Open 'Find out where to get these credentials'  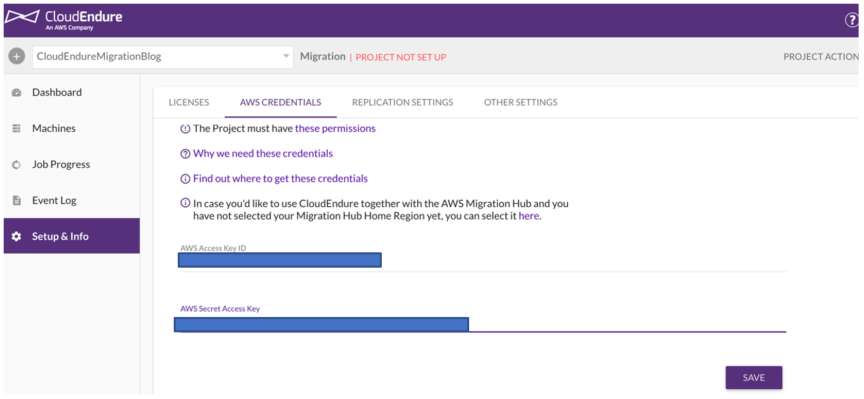280,179
